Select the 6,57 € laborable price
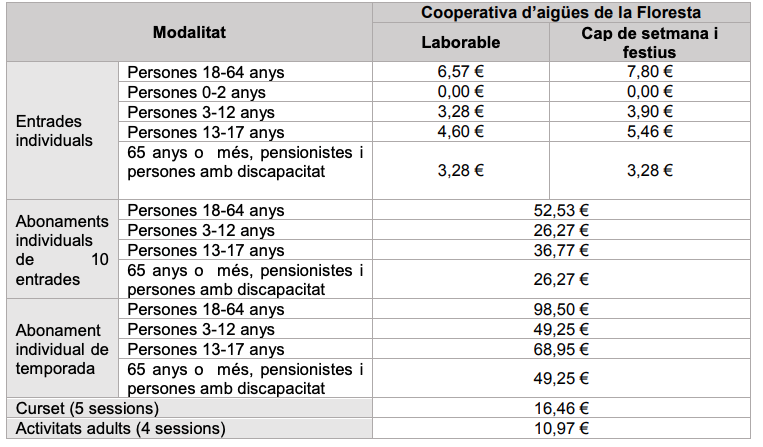Screen dimensions: 763x447 pos(460,72)
